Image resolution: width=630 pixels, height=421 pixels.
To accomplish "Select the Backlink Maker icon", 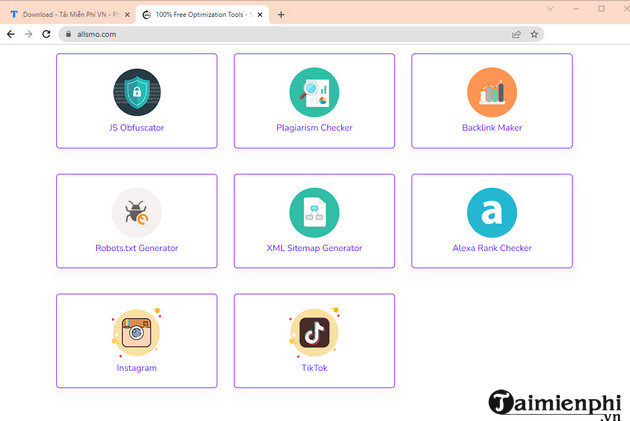I will 492,92.
